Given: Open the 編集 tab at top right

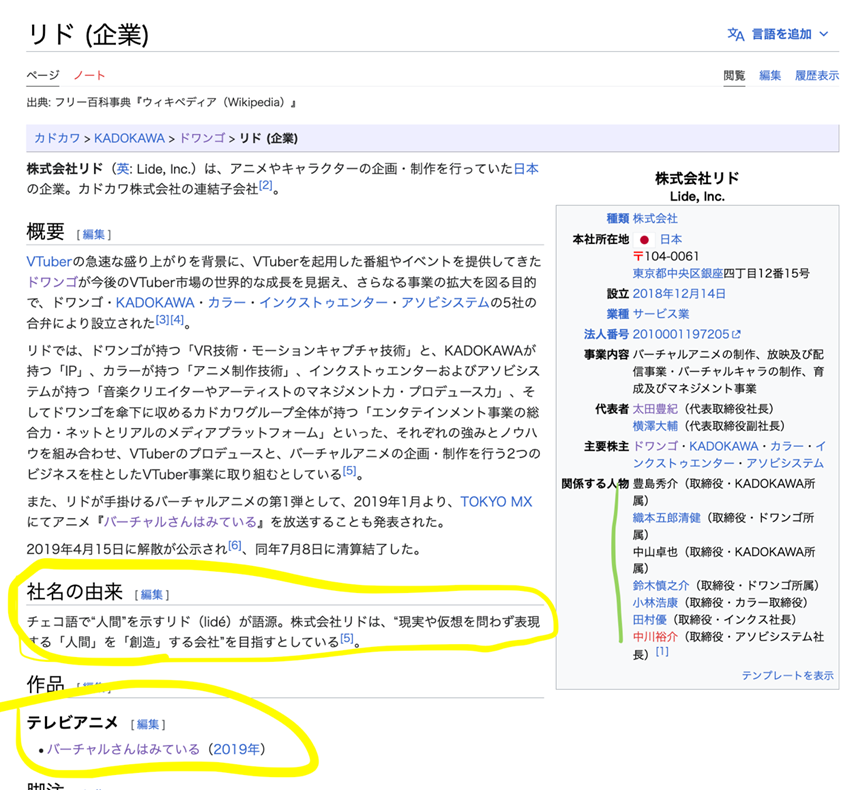Looking at the screenshot, I should [x=770, y=76].
